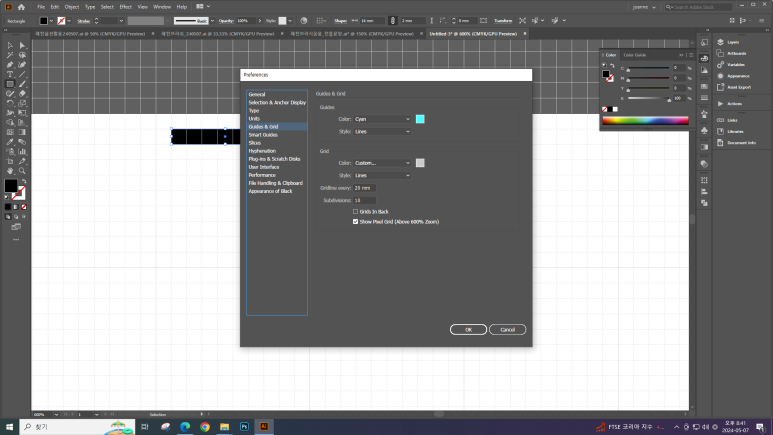Open the Opacity dropdown arrow
Viewport: 773px width, 435px height.
[260, 21]
